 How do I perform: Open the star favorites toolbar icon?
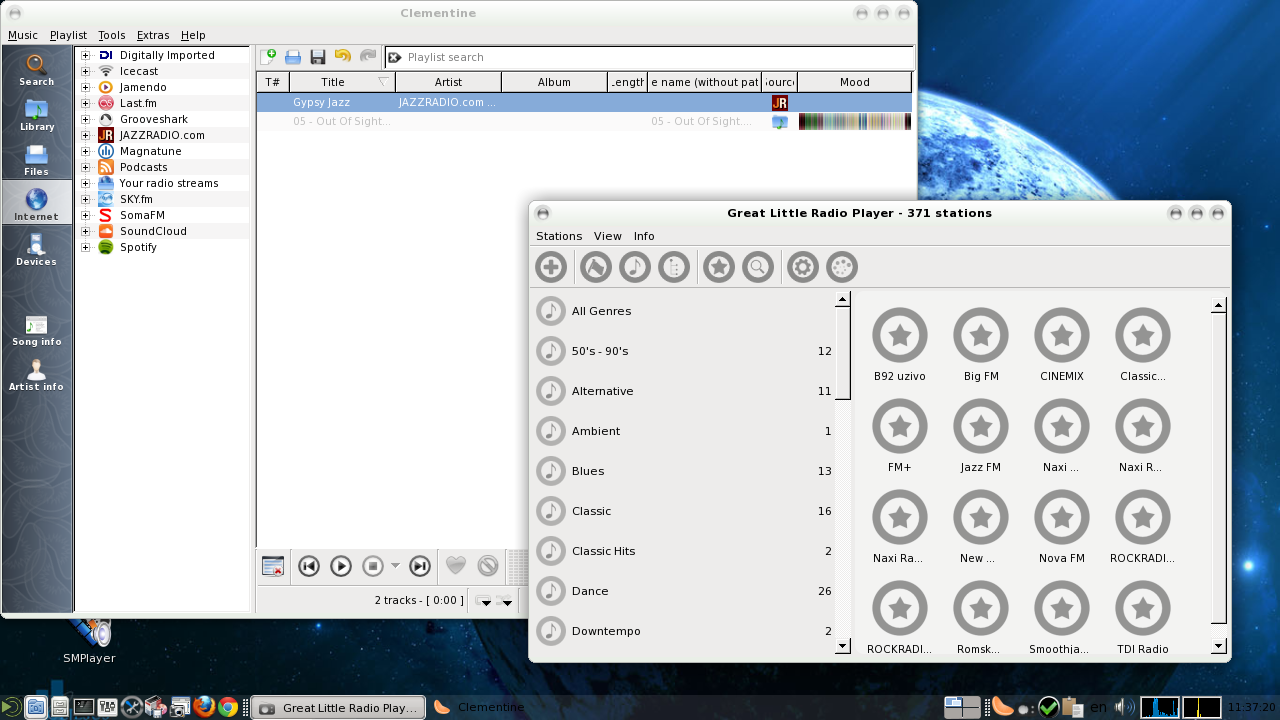pyautogui.click(x=719, y=267)
